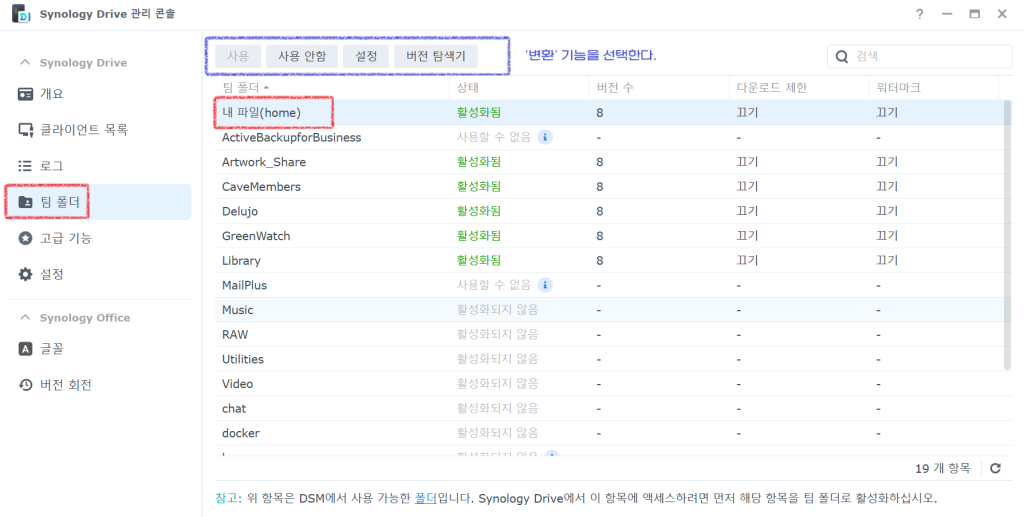The image size is (1024, 517).
Task: Open 고급 기능 in the sidebar
Action: (98, 238)
